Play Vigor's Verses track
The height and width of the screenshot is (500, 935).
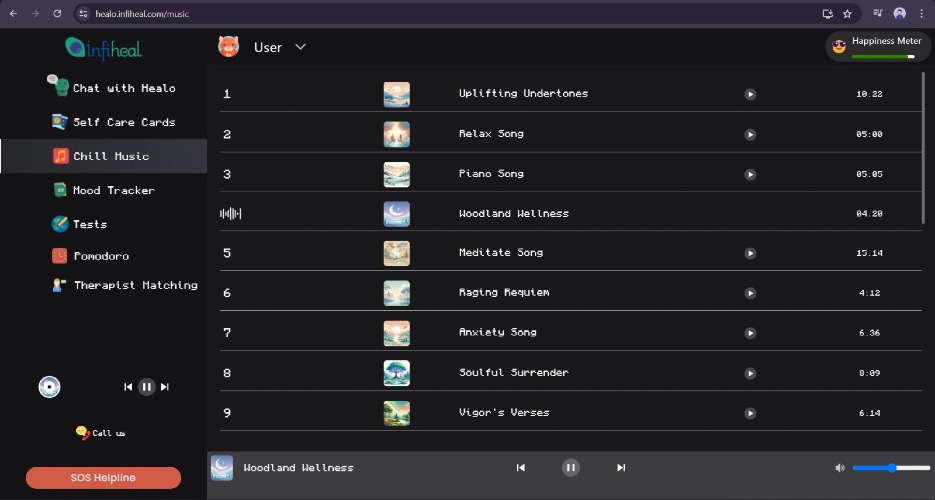click(x=750, y=414)
